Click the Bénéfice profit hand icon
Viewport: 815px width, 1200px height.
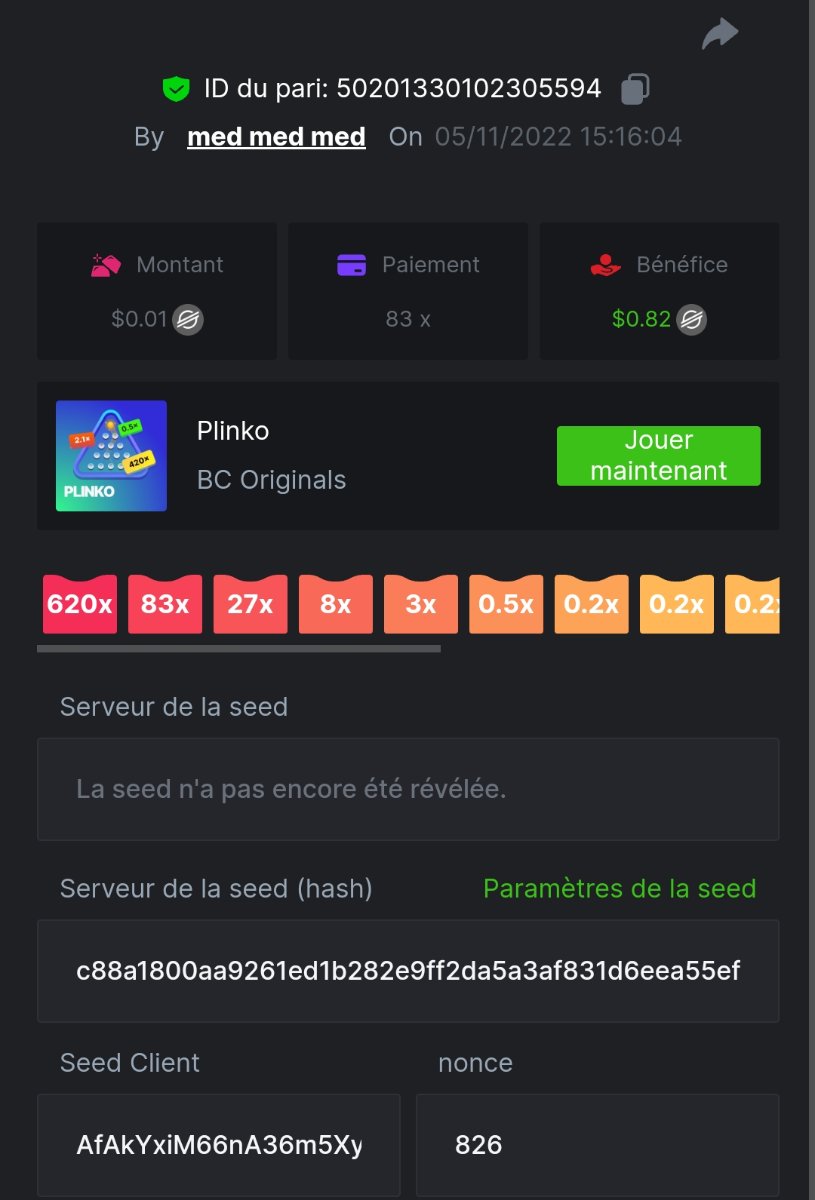(x=606, y=265)
